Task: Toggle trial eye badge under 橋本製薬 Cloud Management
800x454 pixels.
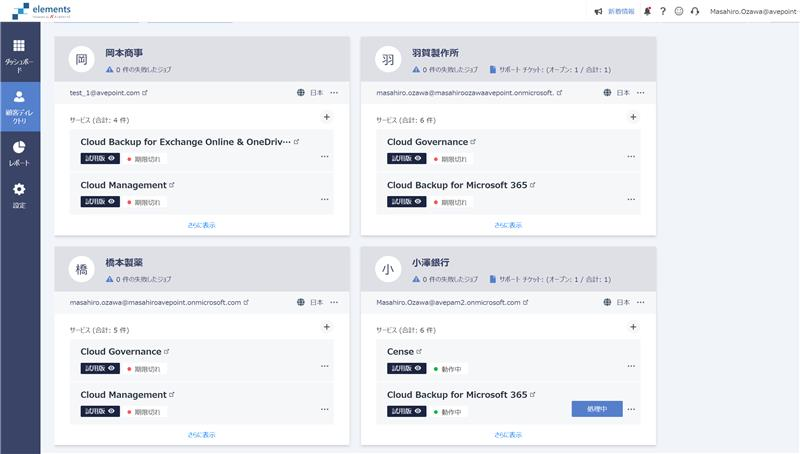Action: [x=100, y=411]
